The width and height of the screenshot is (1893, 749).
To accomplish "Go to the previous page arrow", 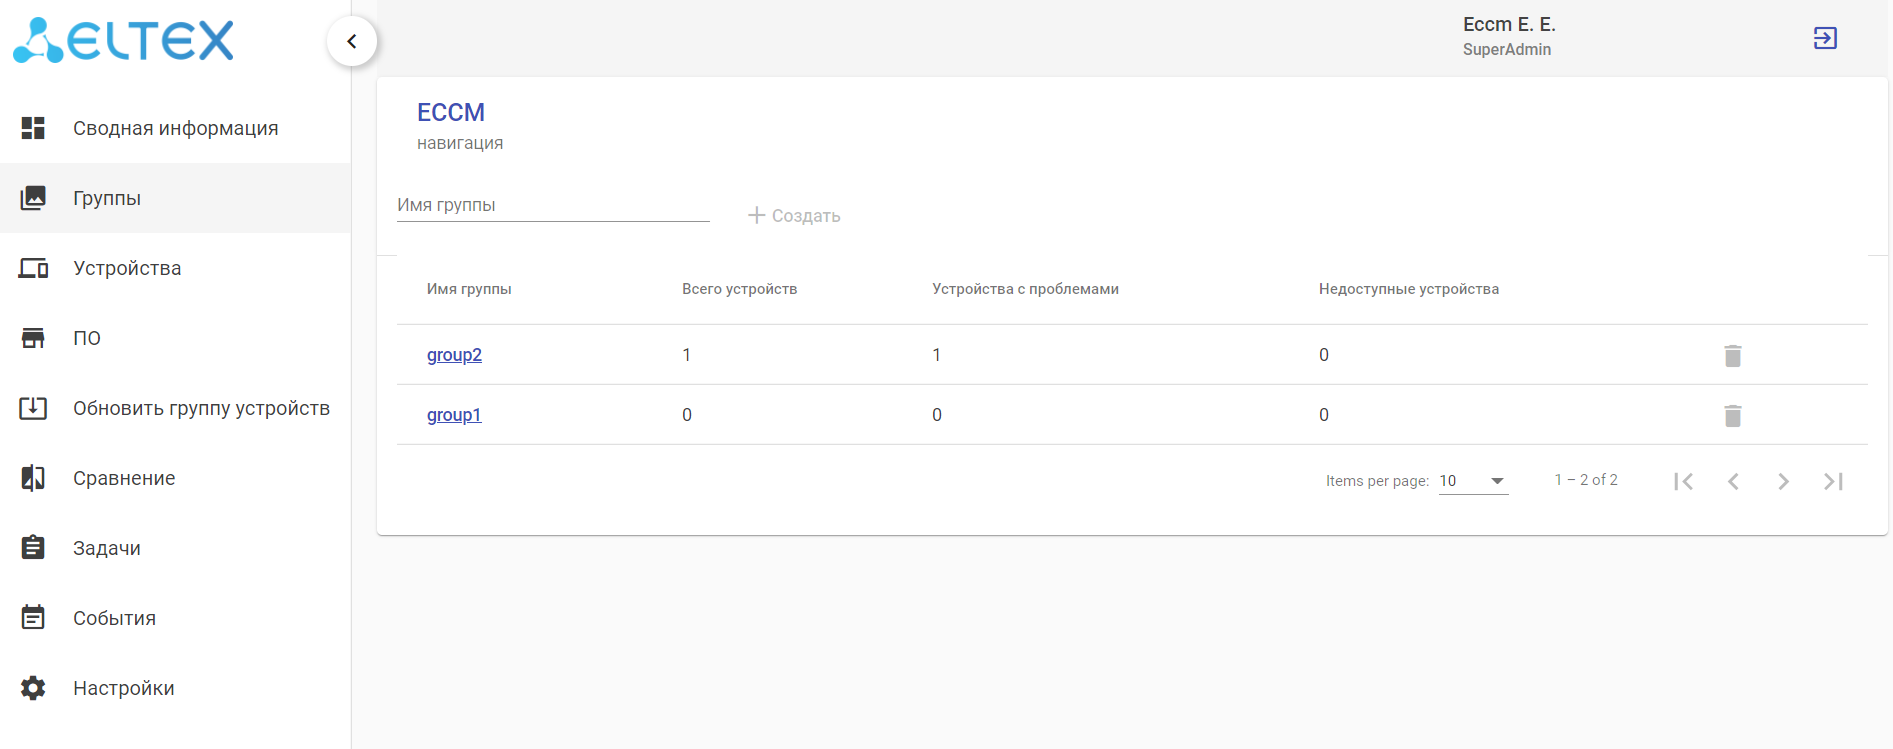I will coord(1733,481).
